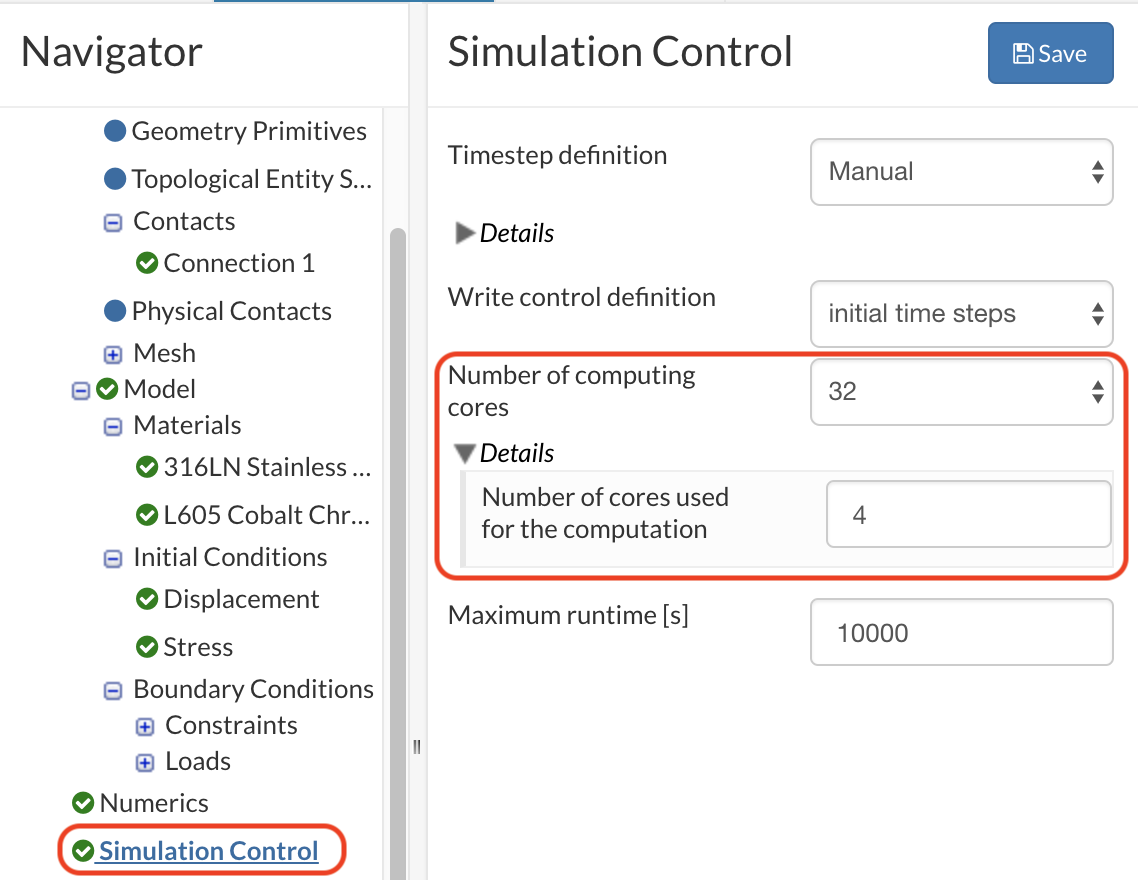Collapse the Model tree node icon
Image resolution: width=1138 pixels, height=880 pixels.
coord(81,390)
